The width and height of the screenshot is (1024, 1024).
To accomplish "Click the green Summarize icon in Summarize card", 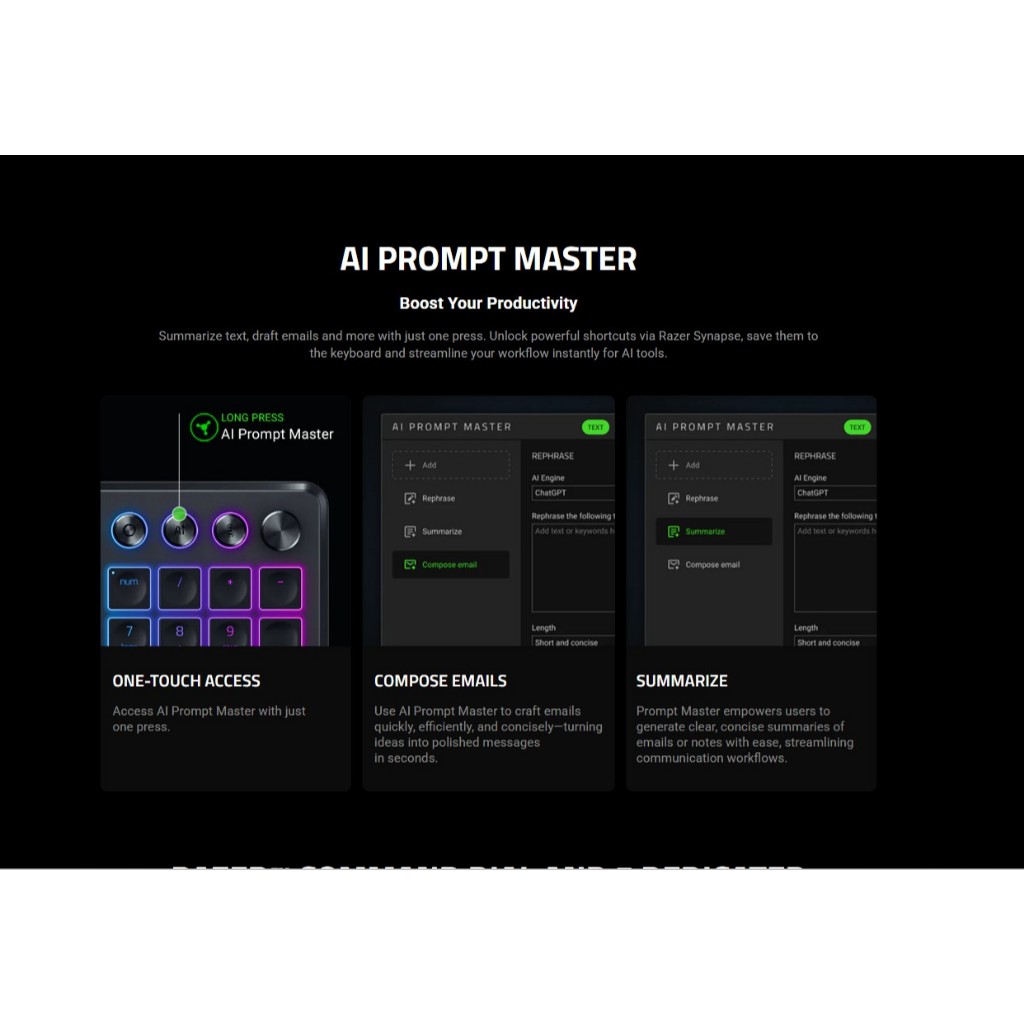I will [x=673, y=532].
